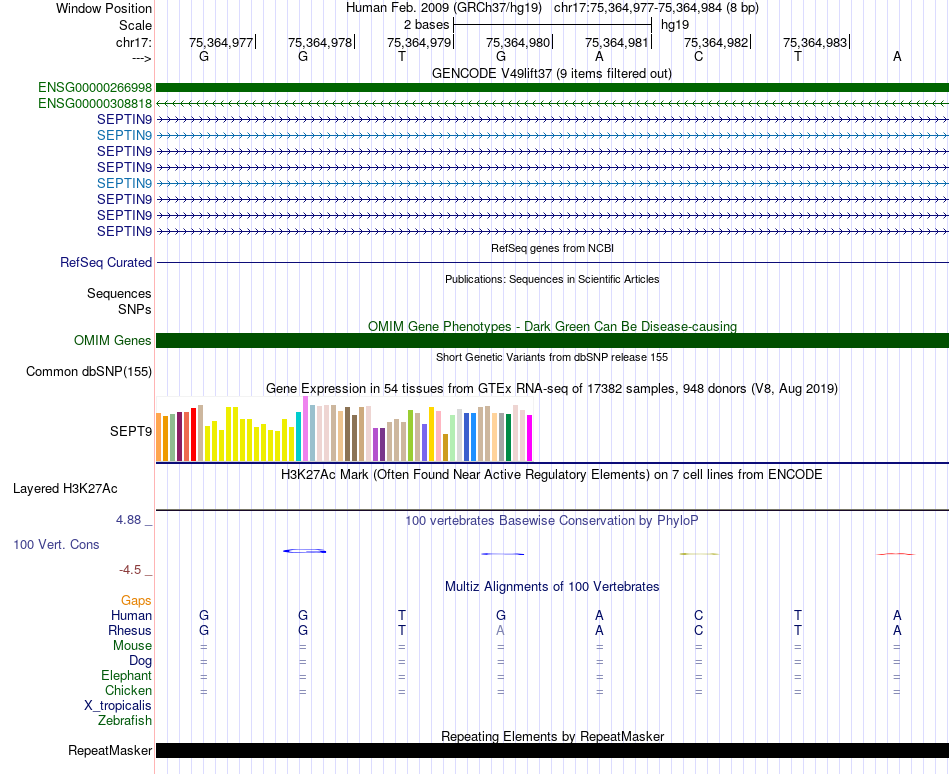The image size is (950, 774).
Task: Click the H3K27Ac Mark track title
Action: [x=552, y=474]
